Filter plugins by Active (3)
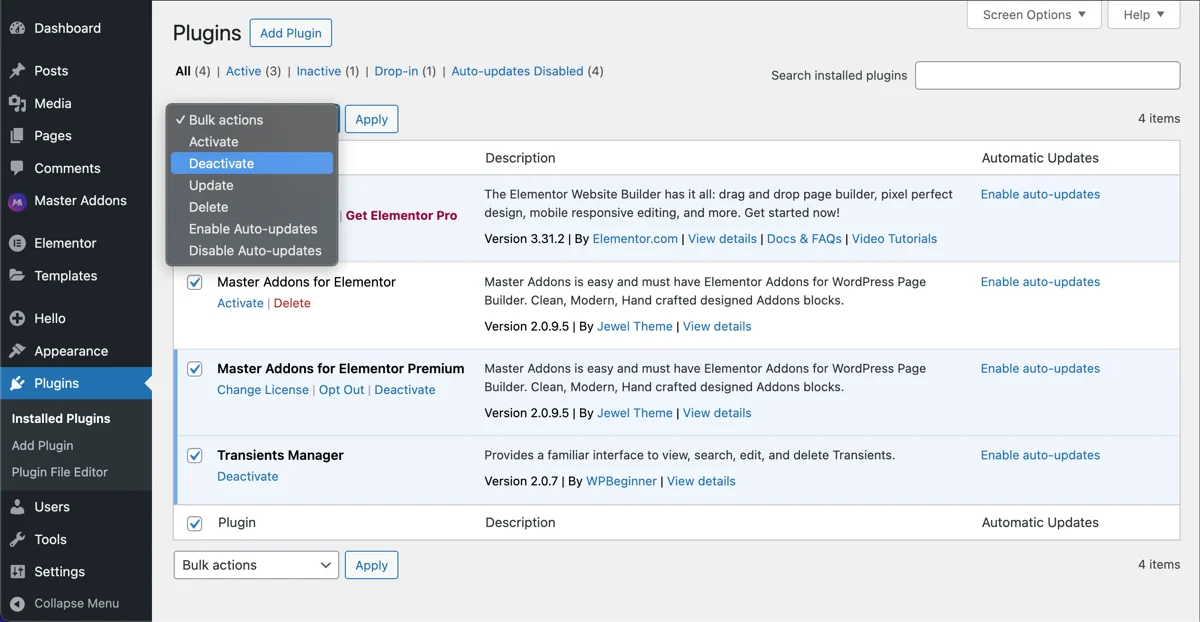 click(254, 71)
